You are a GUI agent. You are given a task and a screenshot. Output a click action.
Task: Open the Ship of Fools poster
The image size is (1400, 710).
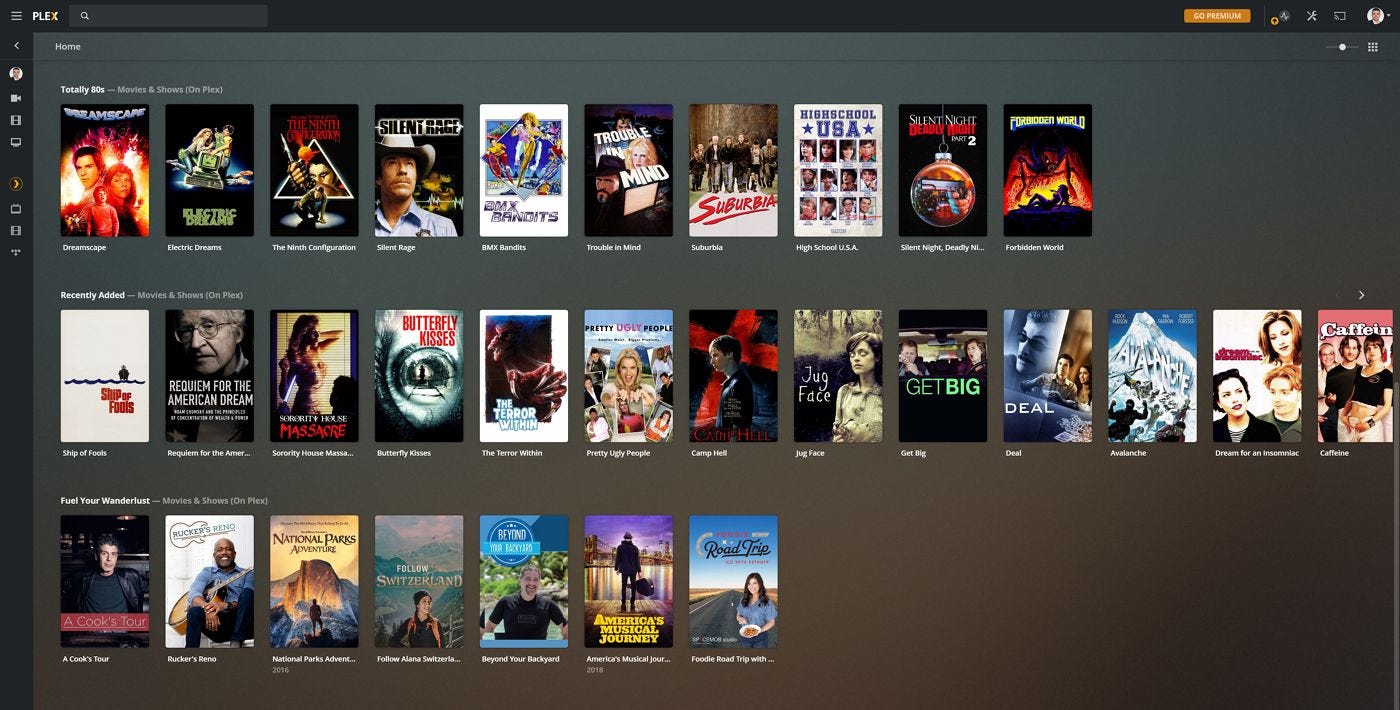tap(105, 376)
